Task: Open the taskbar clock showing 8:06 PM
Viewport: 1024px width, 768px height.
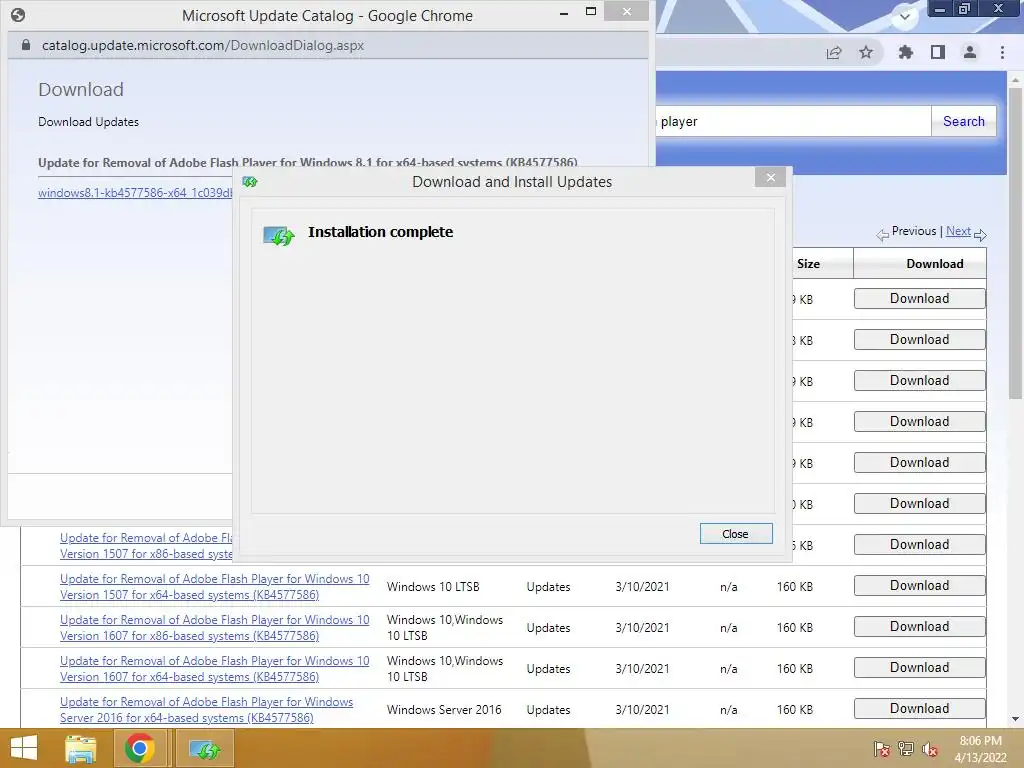Action: 980,749
